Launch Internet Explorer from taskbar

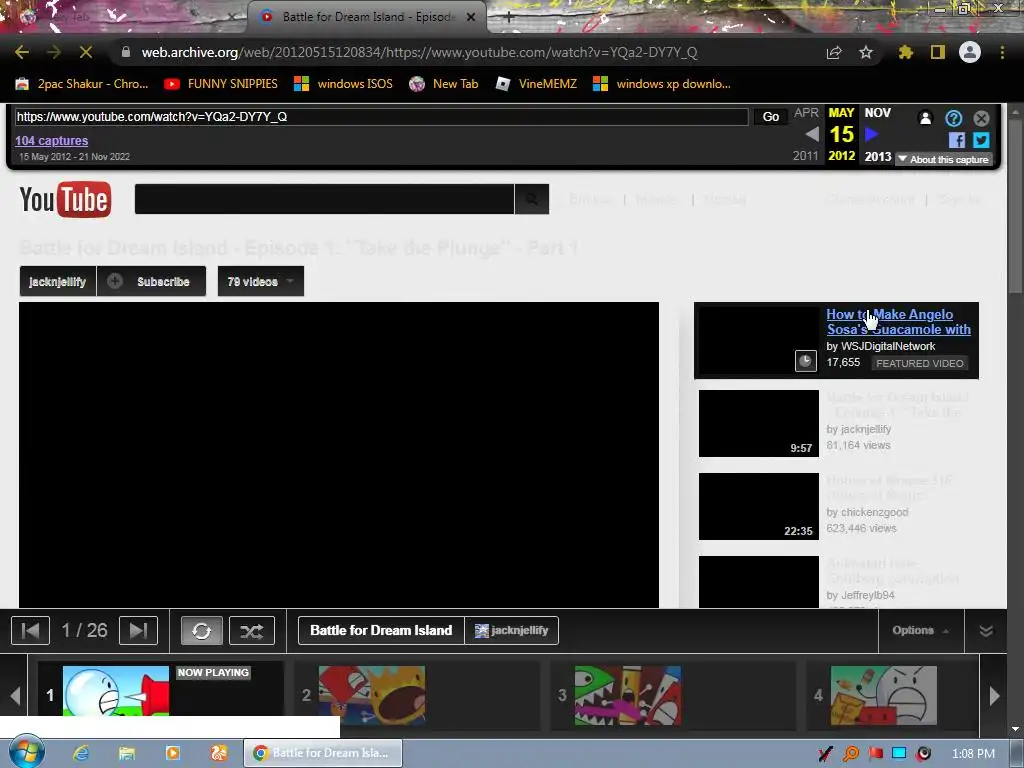81,753
